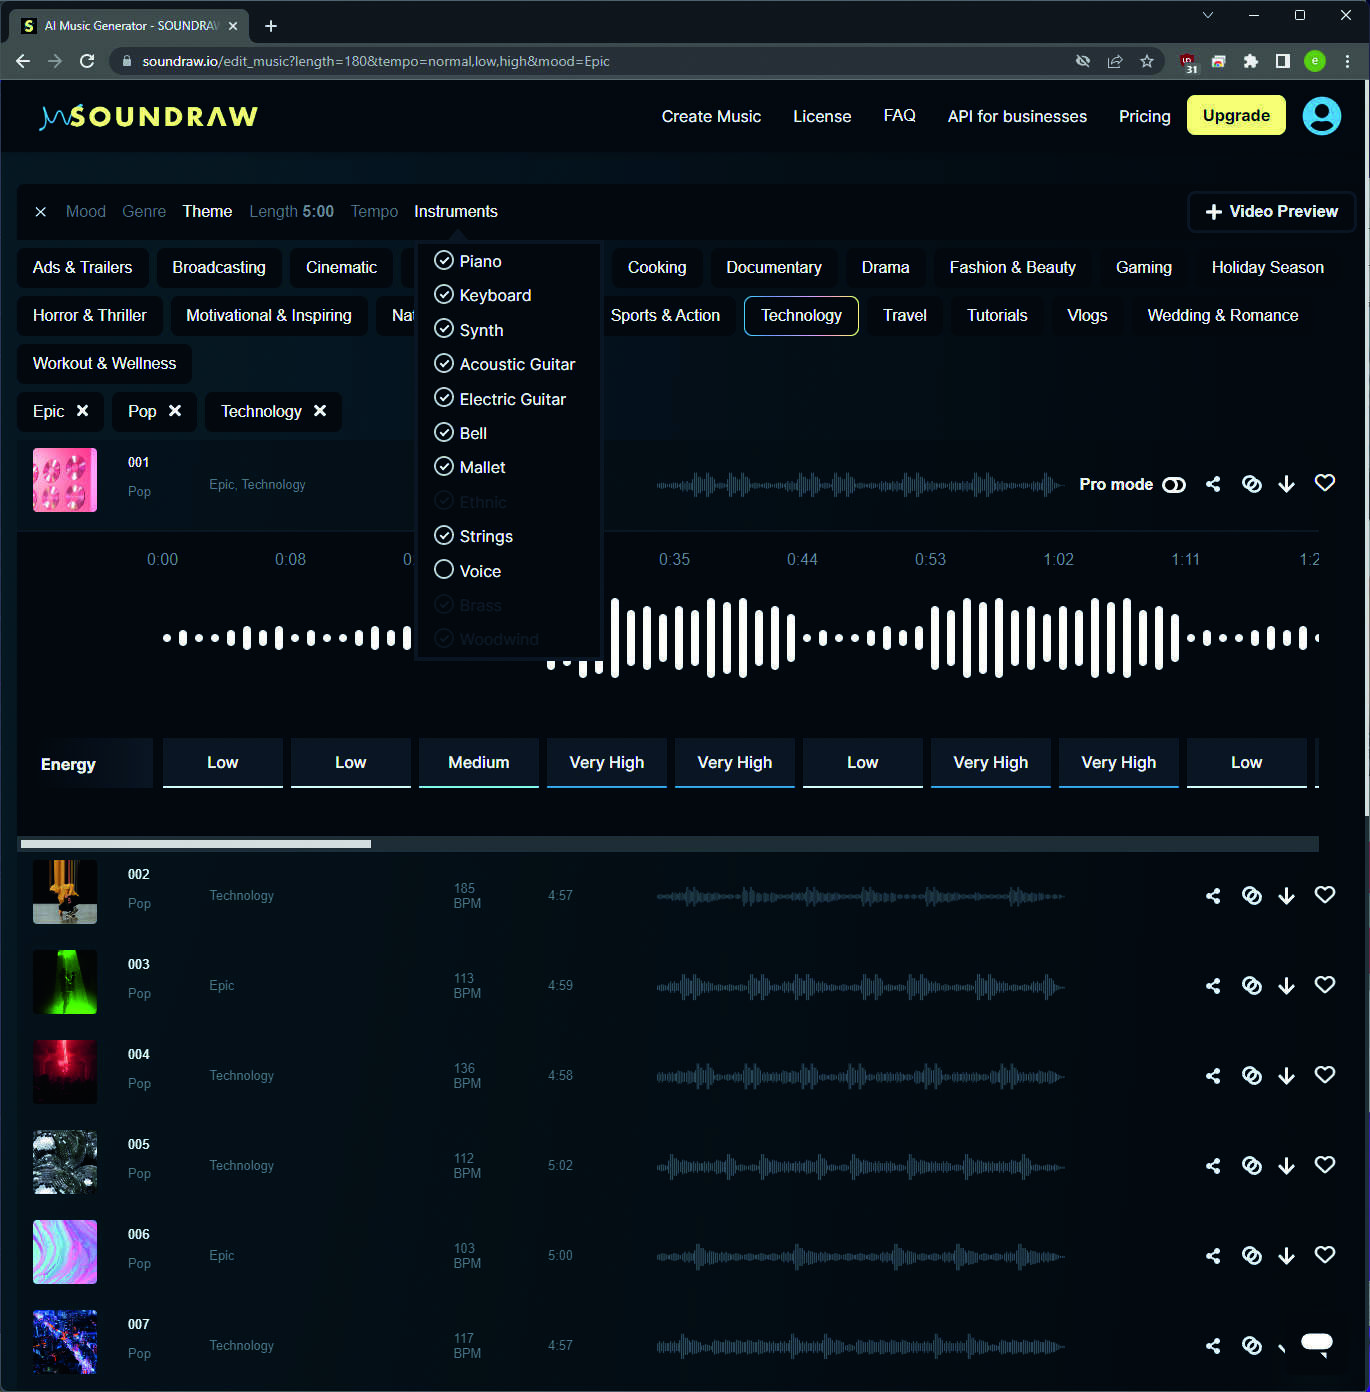Remove the Epic filter tag
This screenshot has width=1370, height=1392.
click(x=83, y=411)
